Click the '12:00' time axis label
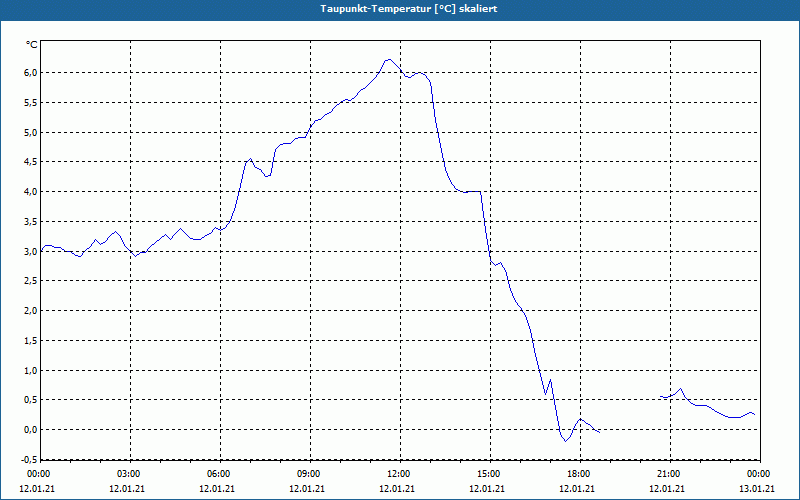Image resolution: width=800 pixels, height=500 pixels. [398, 474]
